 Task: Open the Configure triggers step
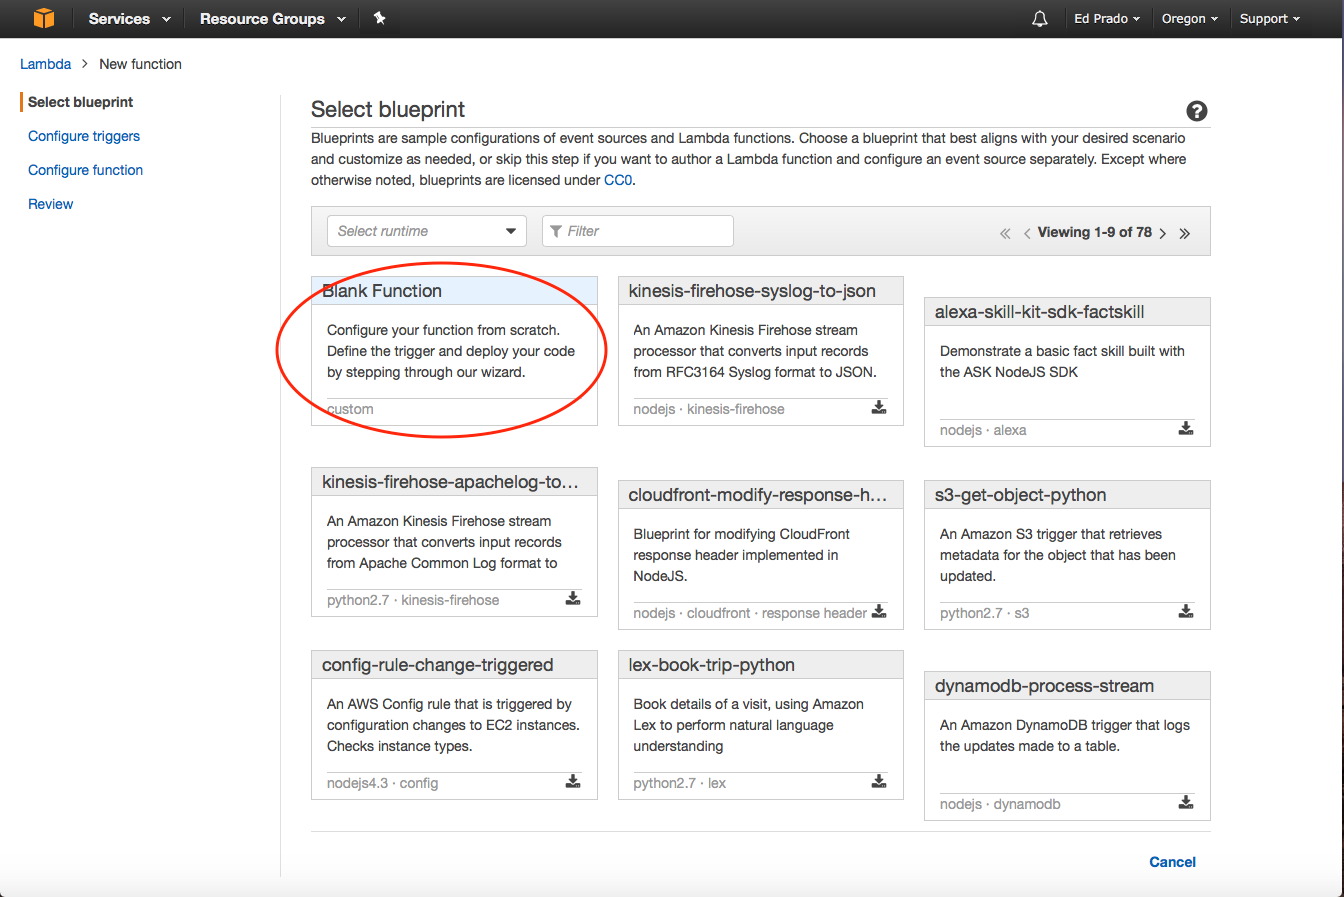point(84,136)
